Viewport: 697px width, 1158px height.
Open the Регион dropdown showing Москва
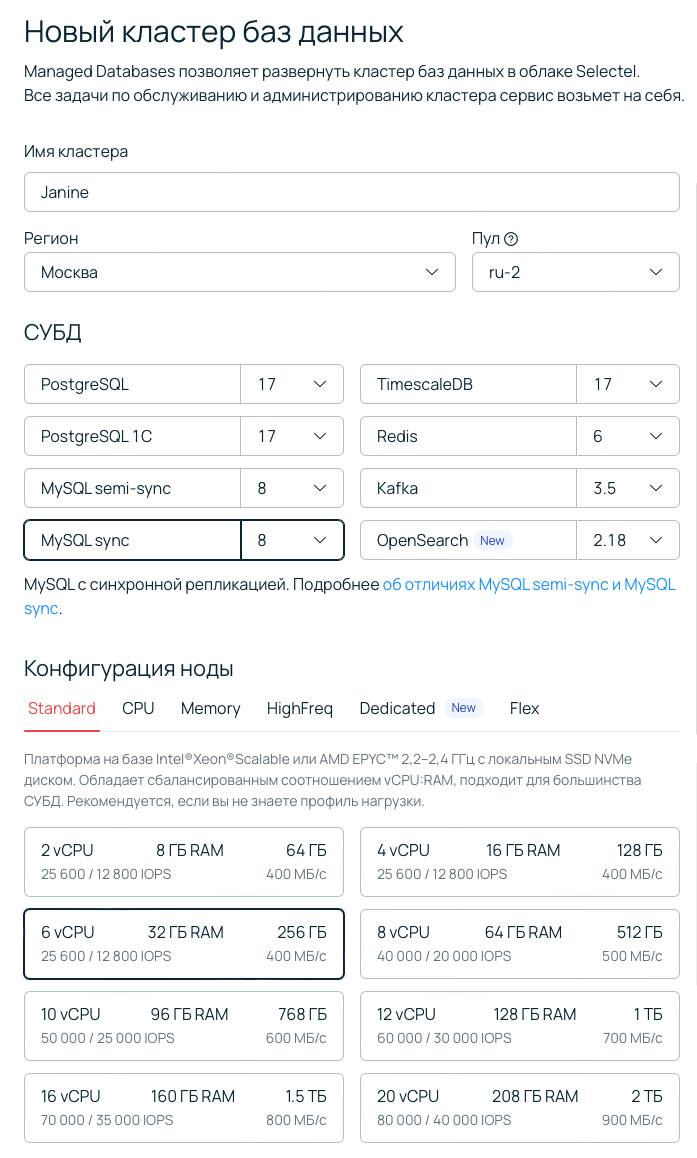pyautogui.click(x=240, y=272)
